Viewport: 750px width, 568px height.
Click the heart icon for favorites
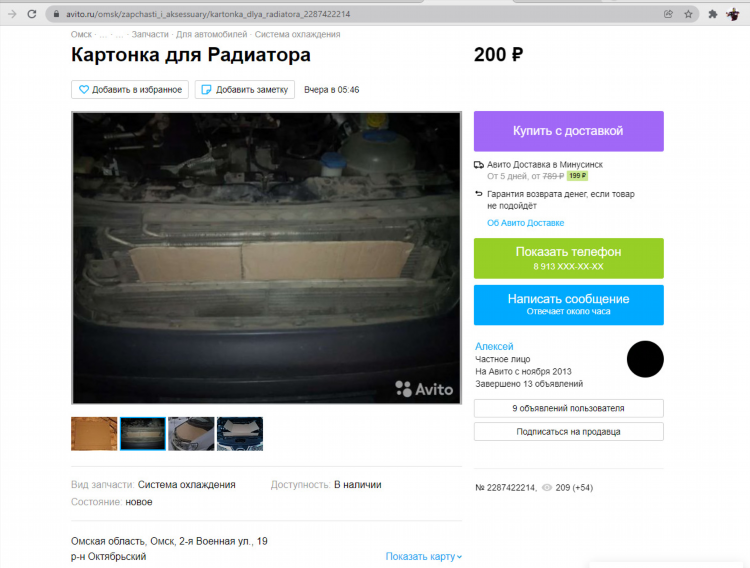pyautogui.click(x=84, y=89)
